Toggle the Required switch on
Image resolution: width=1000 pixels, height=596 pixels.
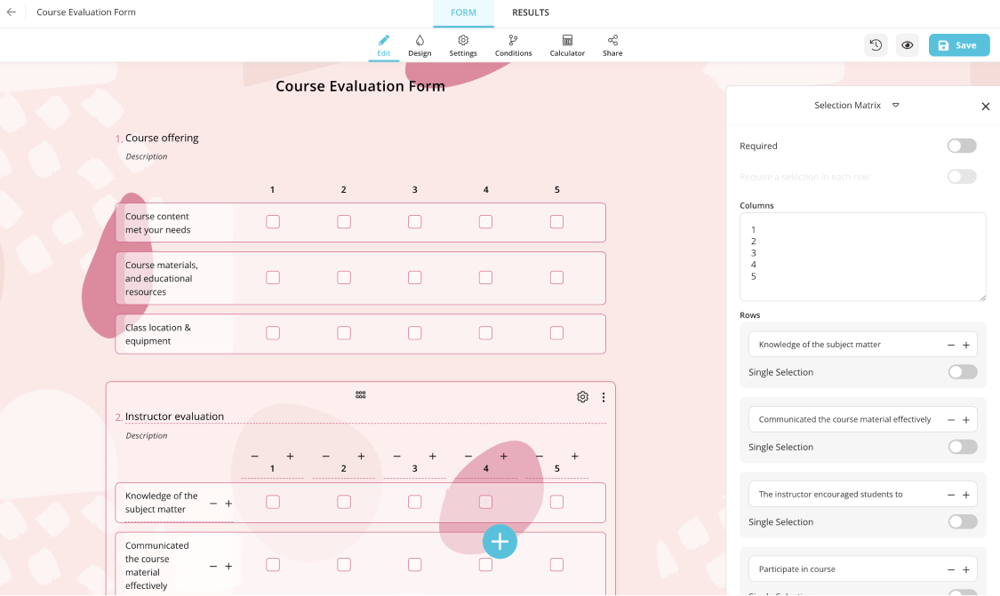point(961,146)
